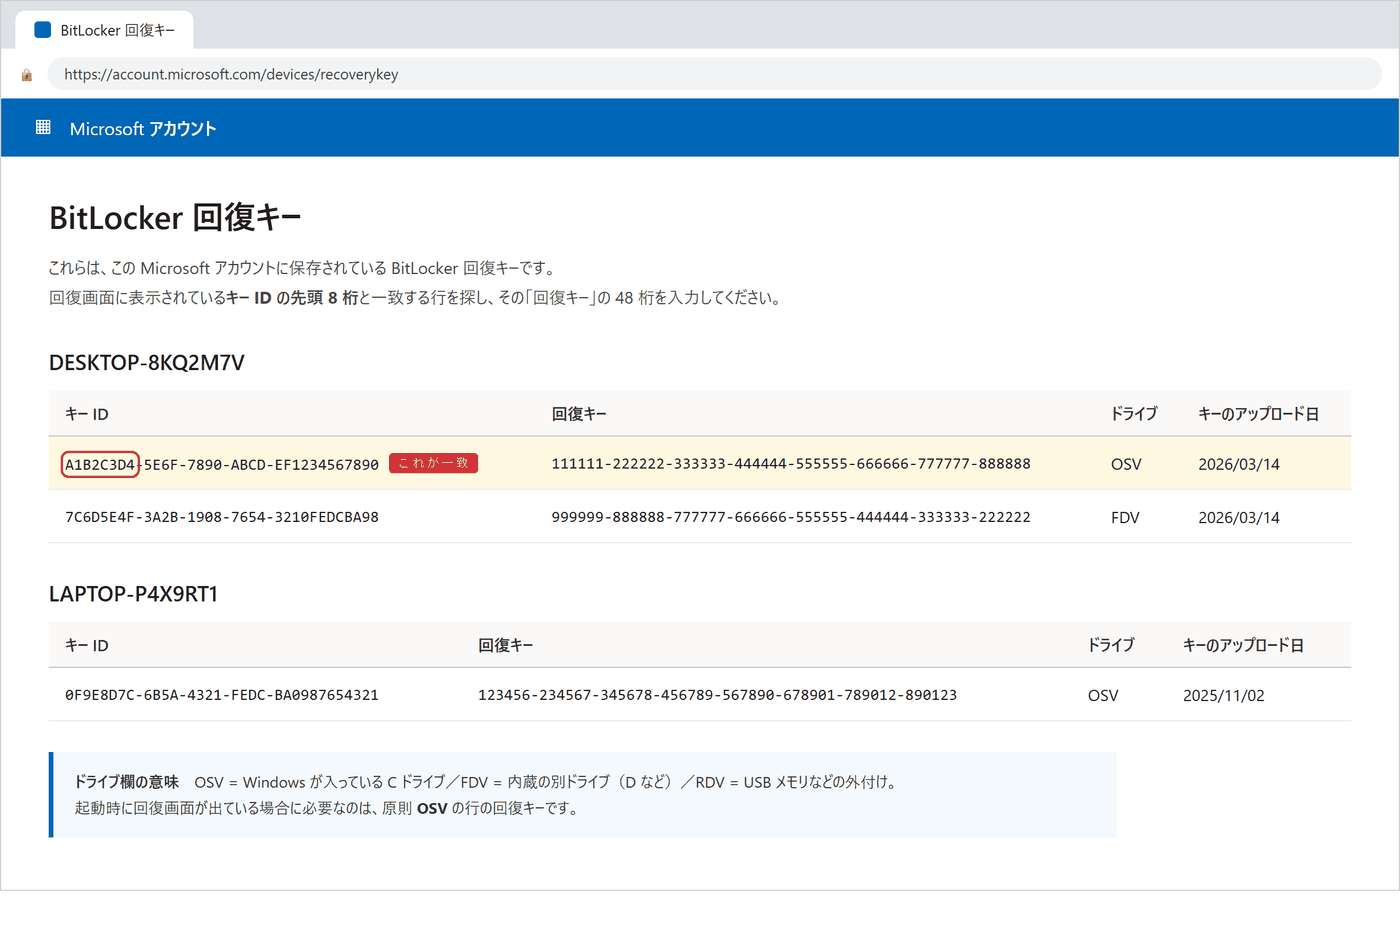The width and height of the screenshot is (1400, 949).
Task: Click the BitLocker tab favicon
Action: coord(43,30)
